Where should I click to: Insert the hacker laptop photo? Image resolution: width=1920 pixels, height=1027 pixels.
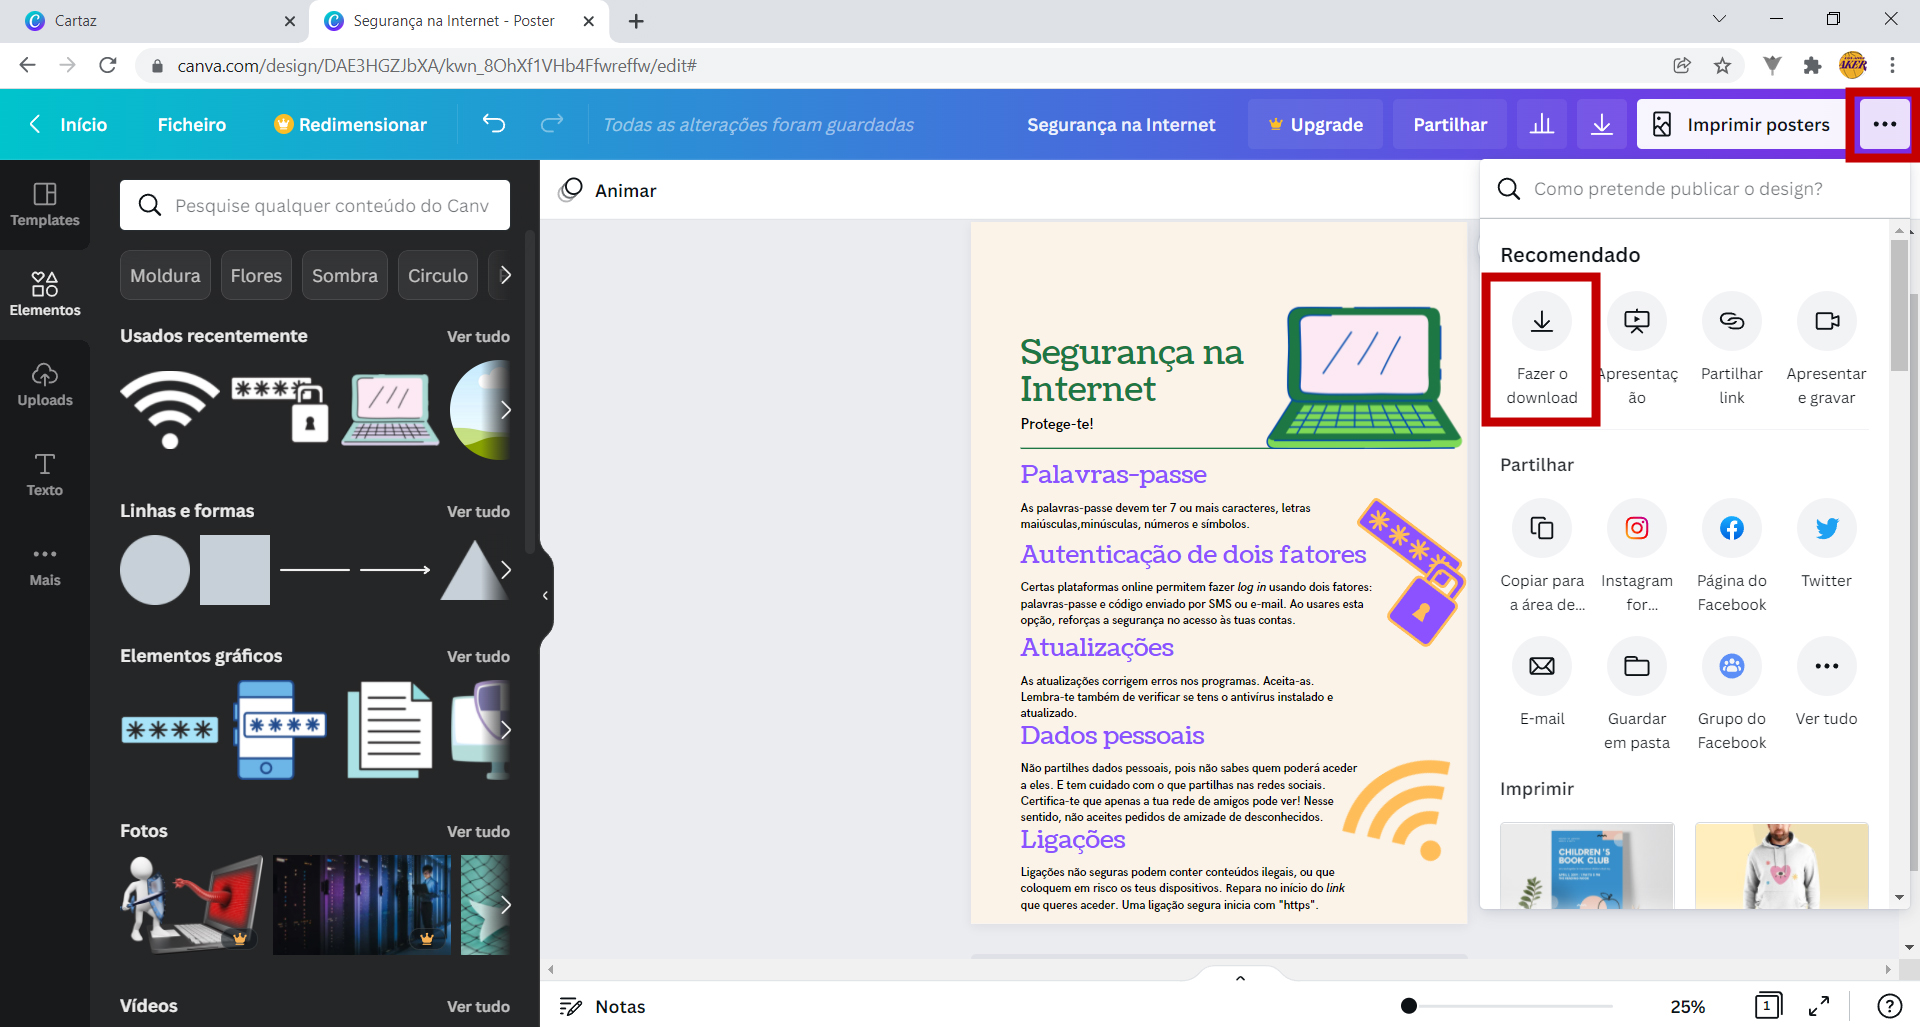pos(191,904)
